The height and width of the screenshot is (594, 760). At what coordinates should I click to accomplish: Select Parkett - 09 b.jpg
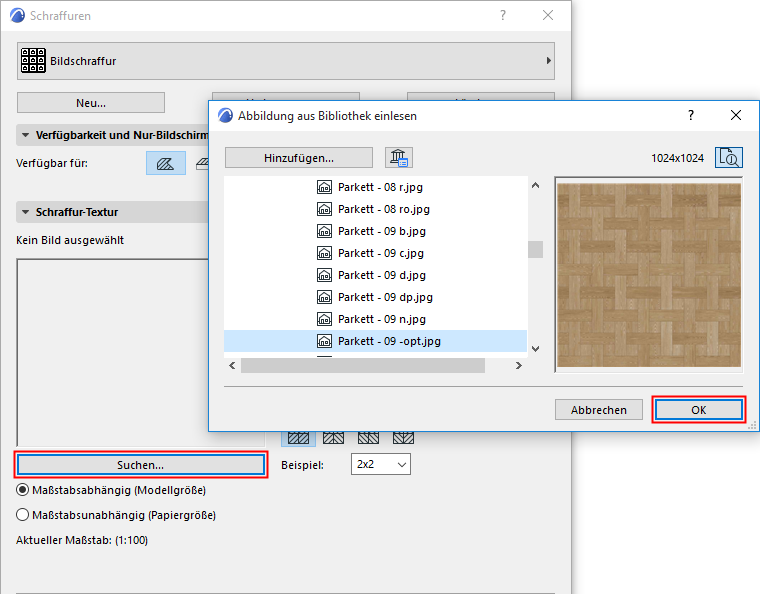pyautogui.click(x=376, y=231)
